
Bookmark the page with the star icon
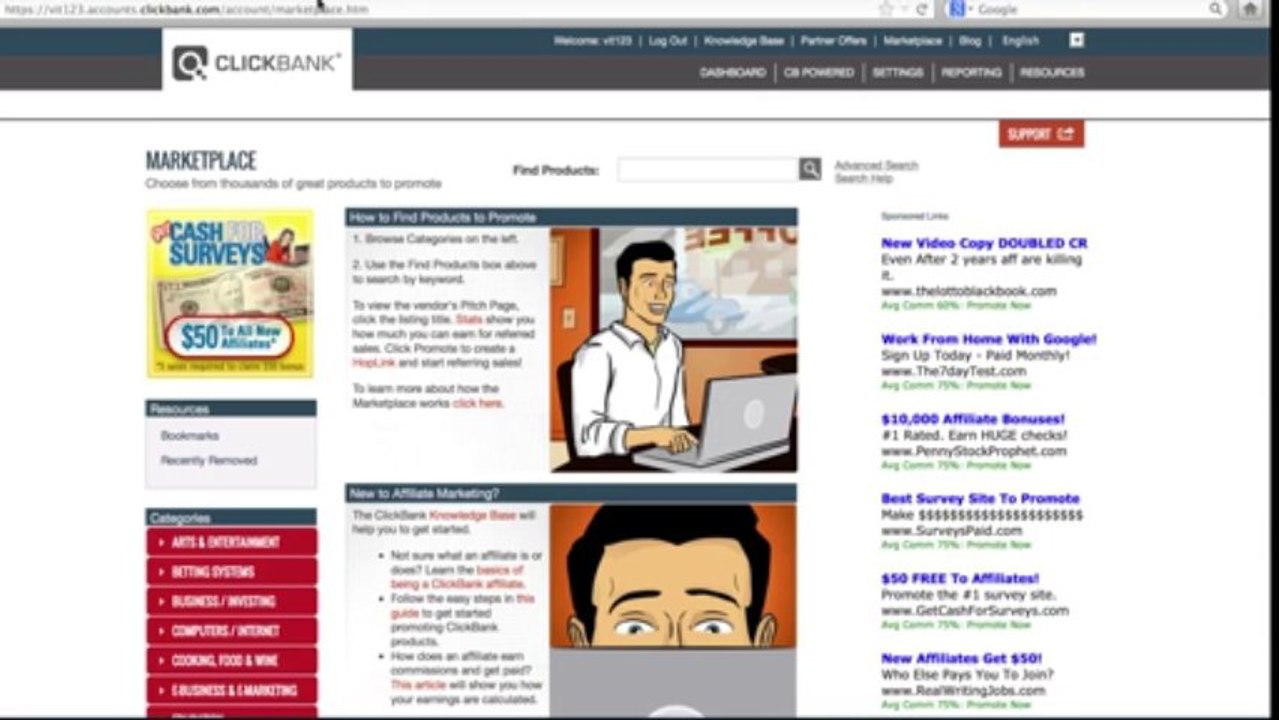[885, 9]
